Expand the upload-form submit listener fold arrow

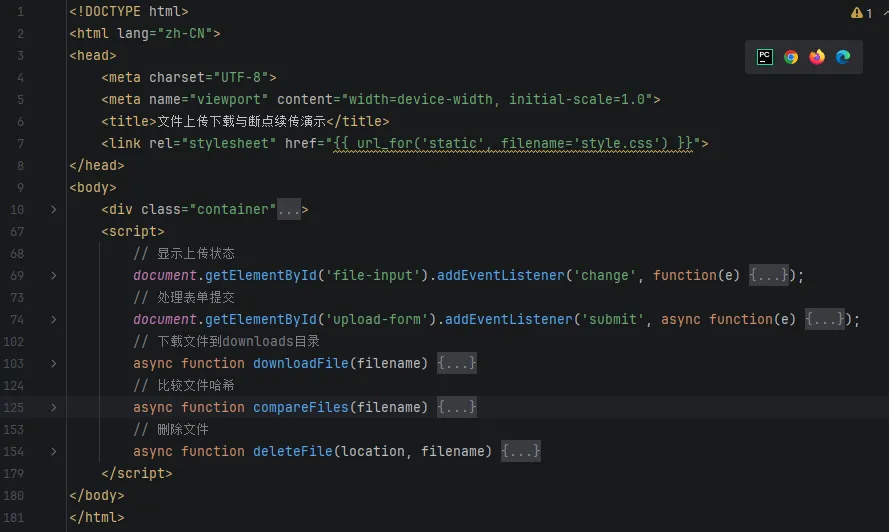53,319
